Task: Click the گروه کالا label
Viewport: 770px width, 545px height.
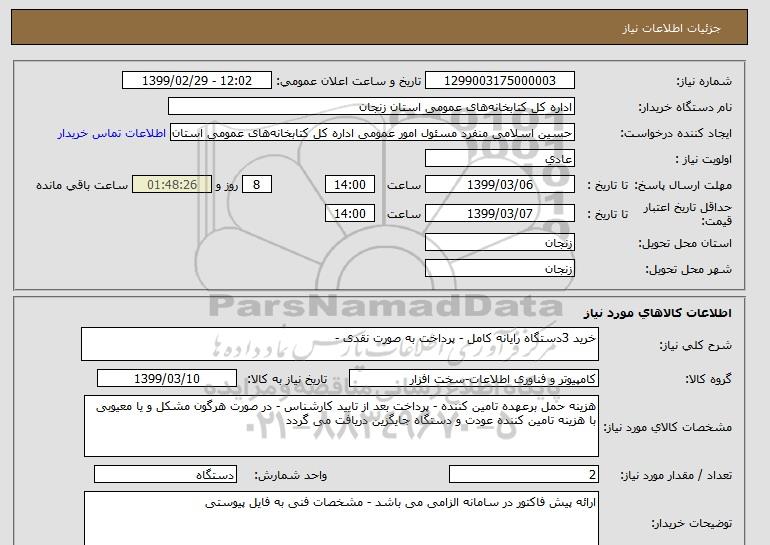Action: [x=709, y=379]
